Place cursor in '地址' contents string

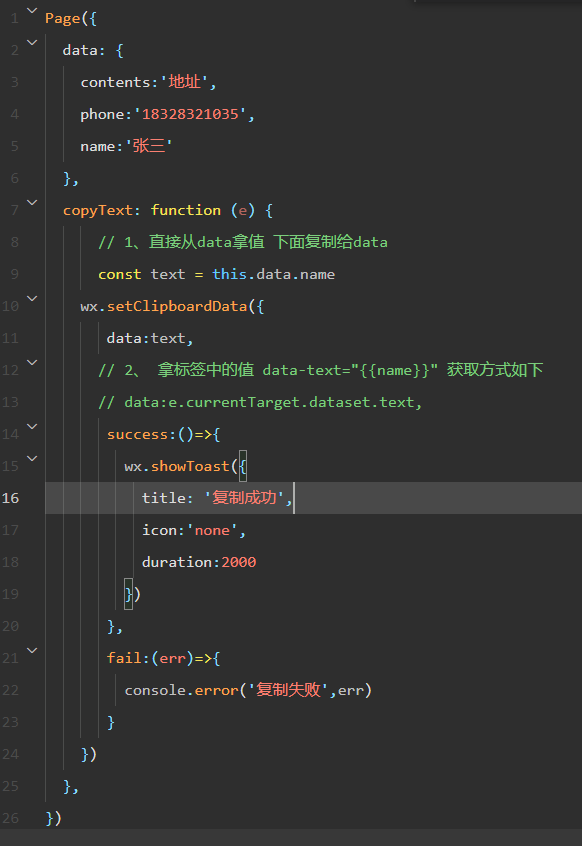coord(185,82)
